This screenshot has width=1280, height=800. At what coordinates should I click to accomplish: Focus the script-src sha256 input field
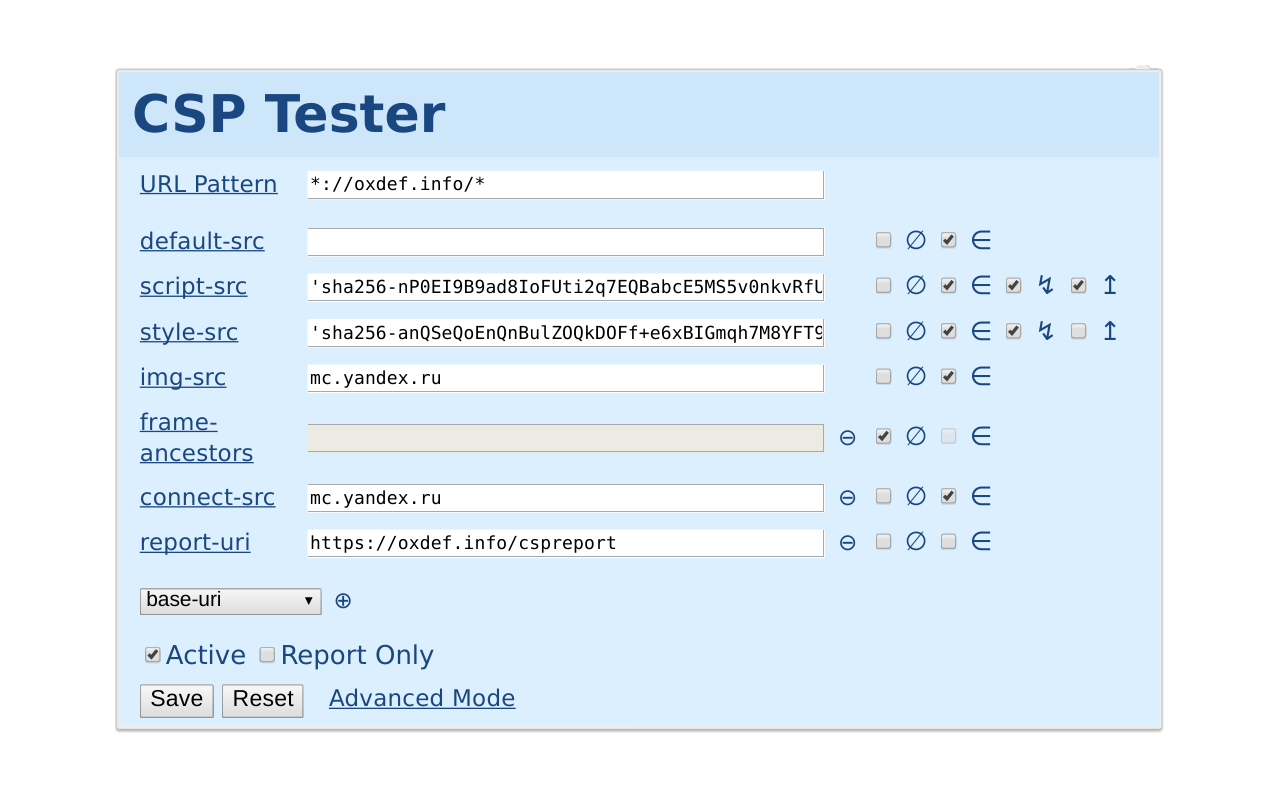tap(566, 287)
